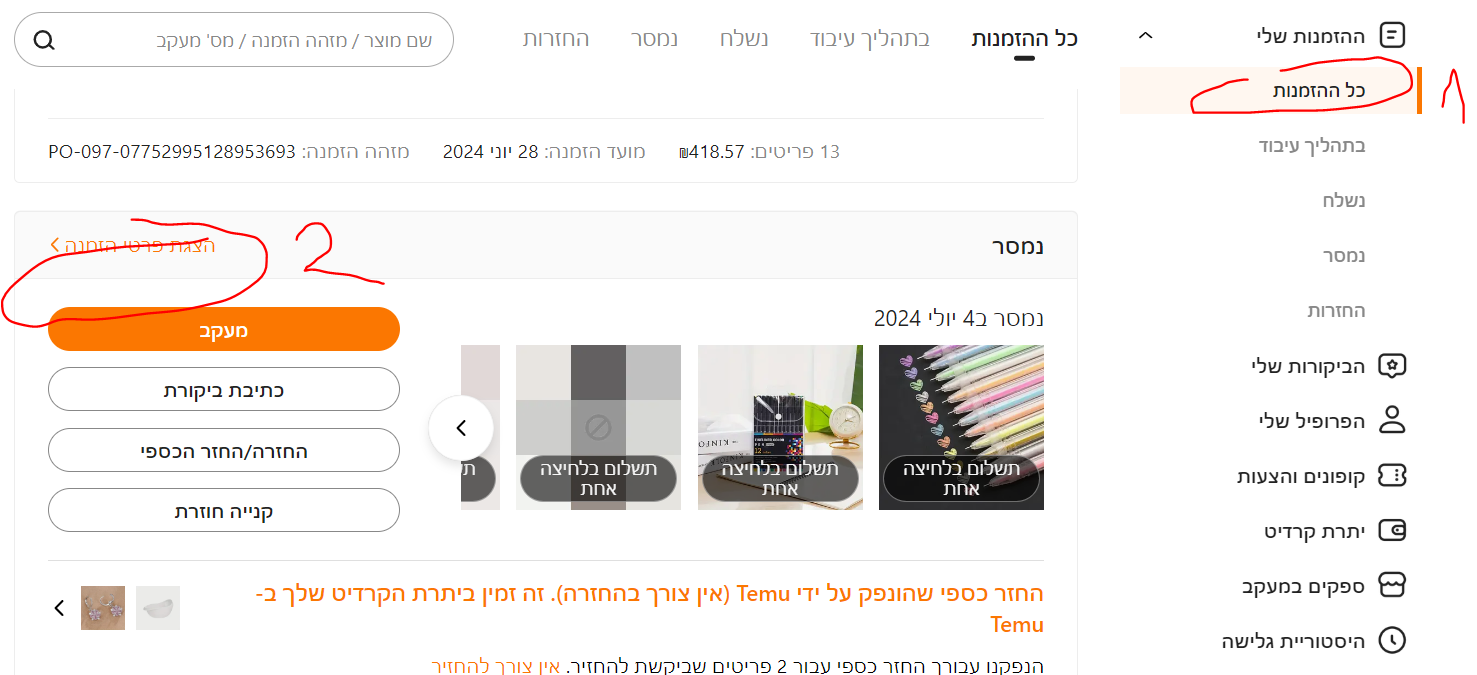The image size is (1477, 675).
Task: Expand refunded items thumbnails arrow
Action: 59,607
